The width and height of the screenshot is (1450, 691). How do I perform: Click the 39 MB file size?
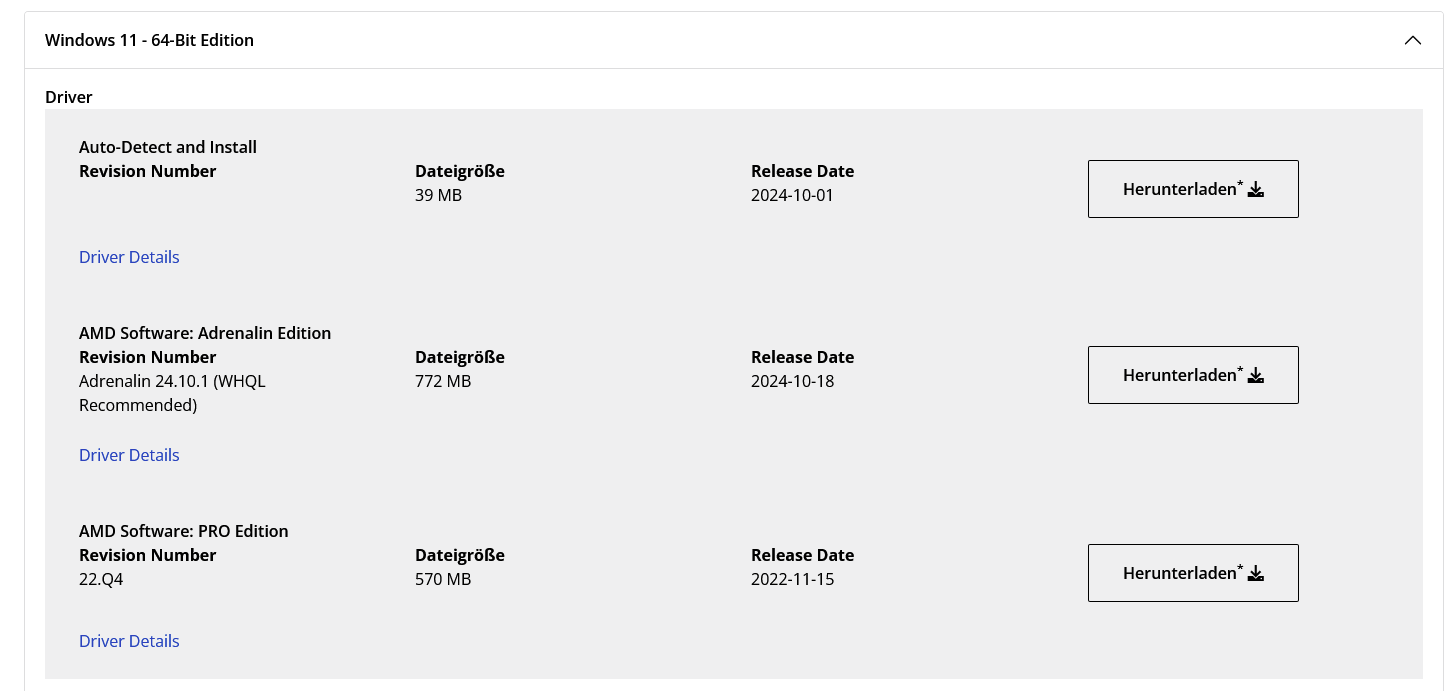coord(438,195)
